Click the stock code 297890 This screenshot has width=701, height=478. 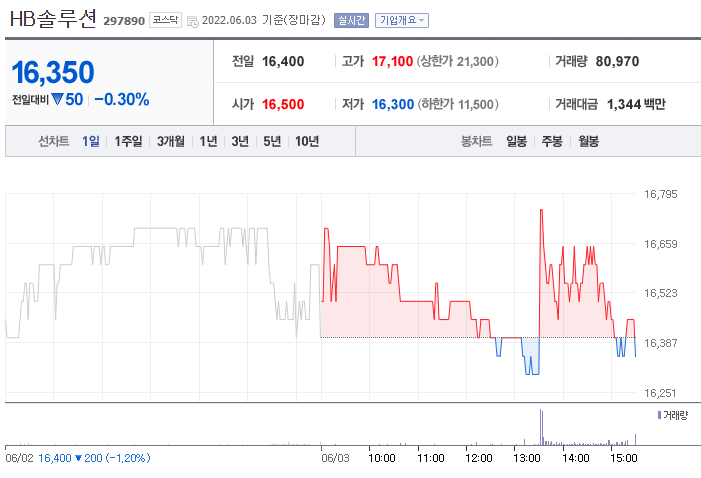pyautogui.click(x=124, y=21)
